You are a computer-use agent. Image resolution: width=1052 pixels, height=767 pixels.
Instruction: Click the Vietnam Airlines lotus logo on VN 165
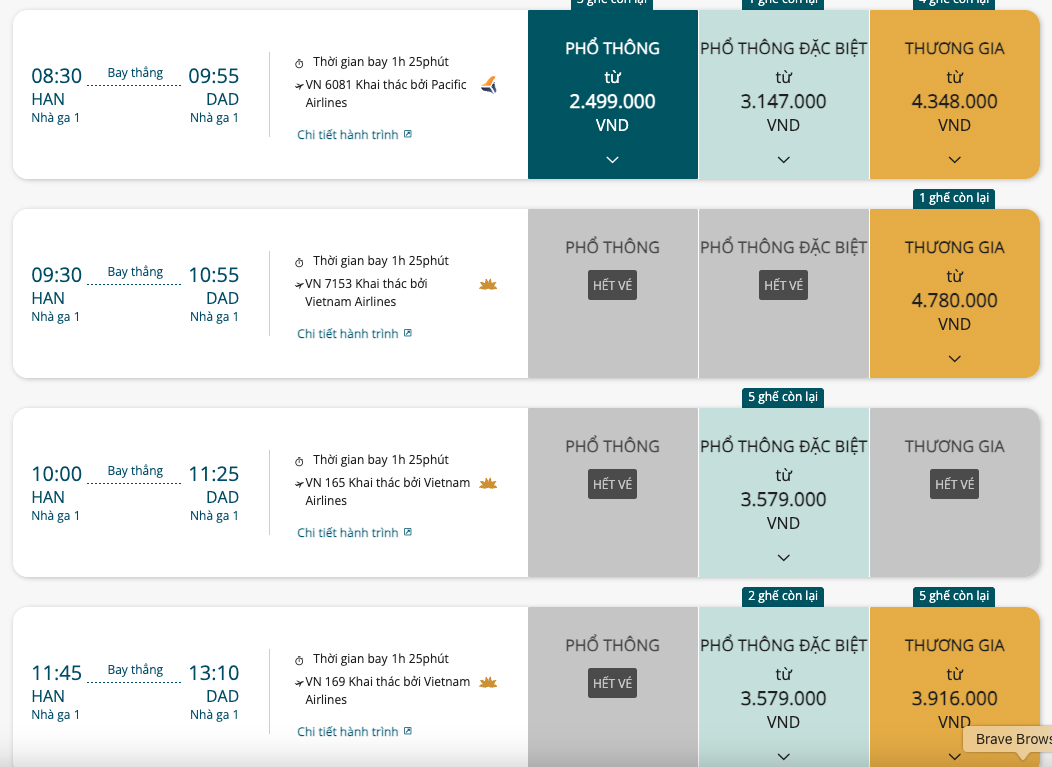click(x=488, y=483)
